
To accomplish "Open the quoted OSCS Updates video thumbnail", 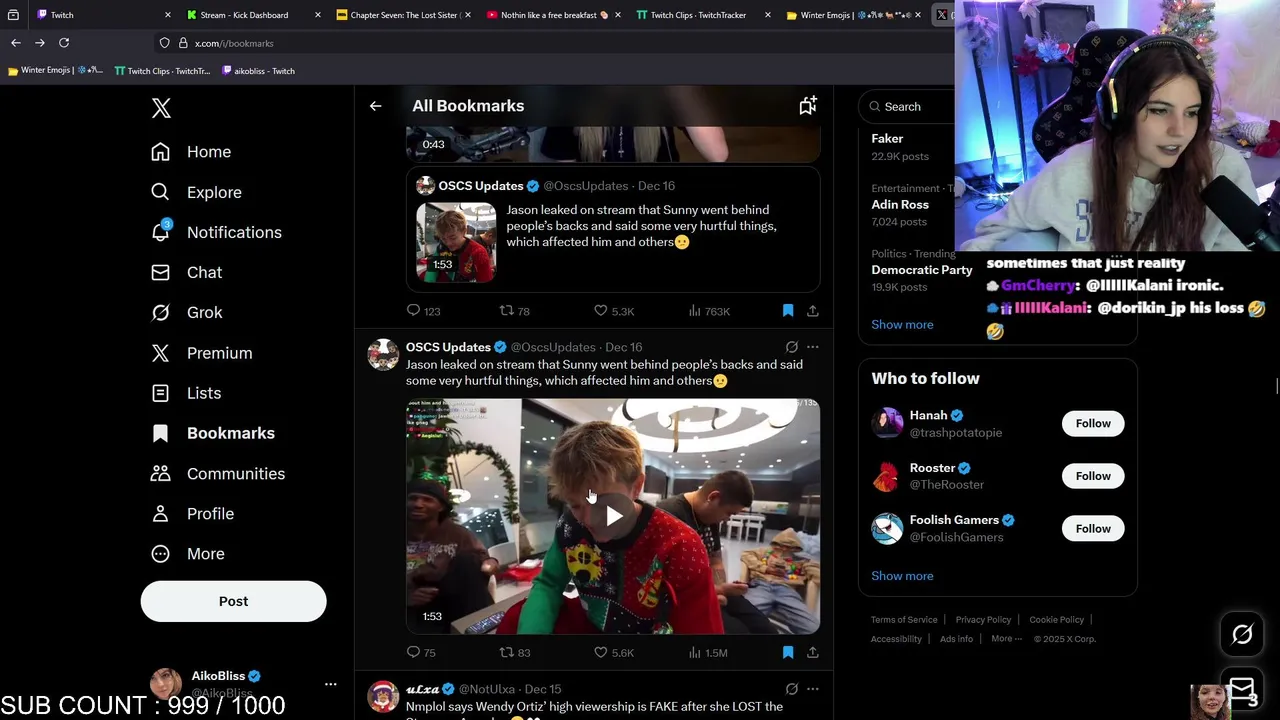I will tap(456, 242).
